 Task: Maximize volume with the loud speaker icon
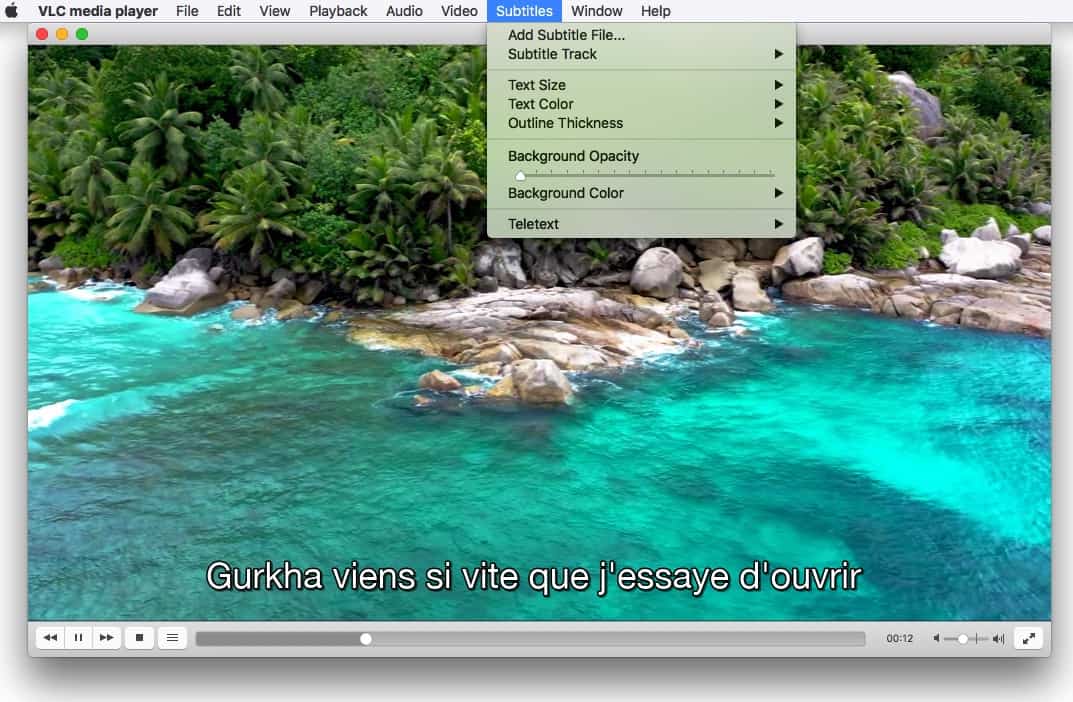(998, 637)
